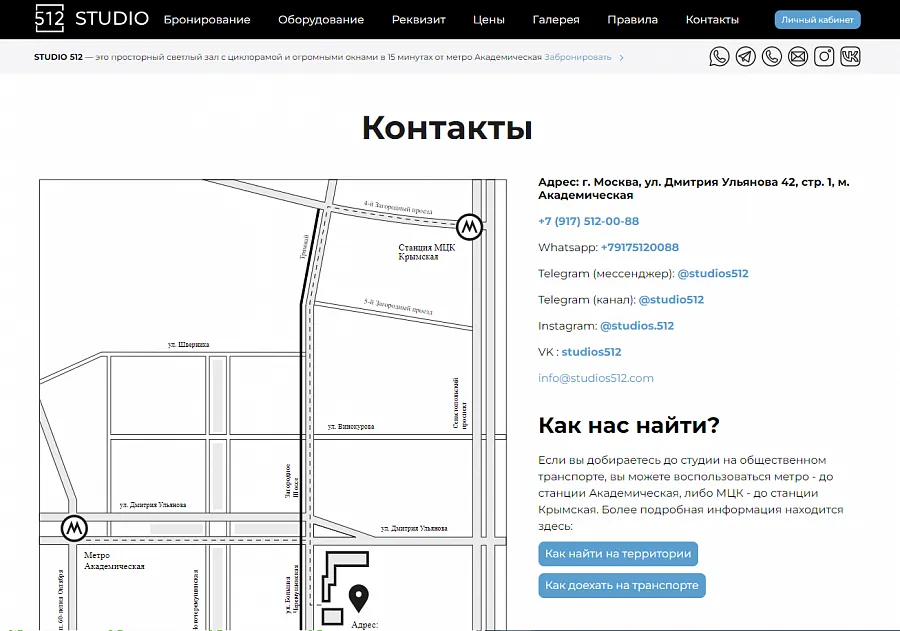This screenshot has width=900, height=631.
Task: Click the address text starting with Адрес: г. Москва
Action: click(x=694, y=188)
